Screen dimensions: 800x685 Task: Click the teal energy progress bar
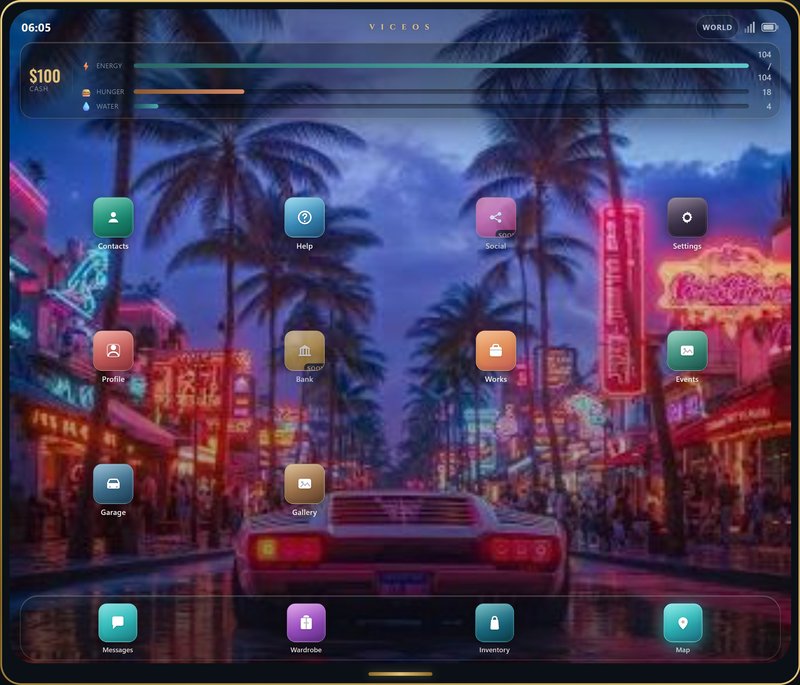(x=441, y=66)
